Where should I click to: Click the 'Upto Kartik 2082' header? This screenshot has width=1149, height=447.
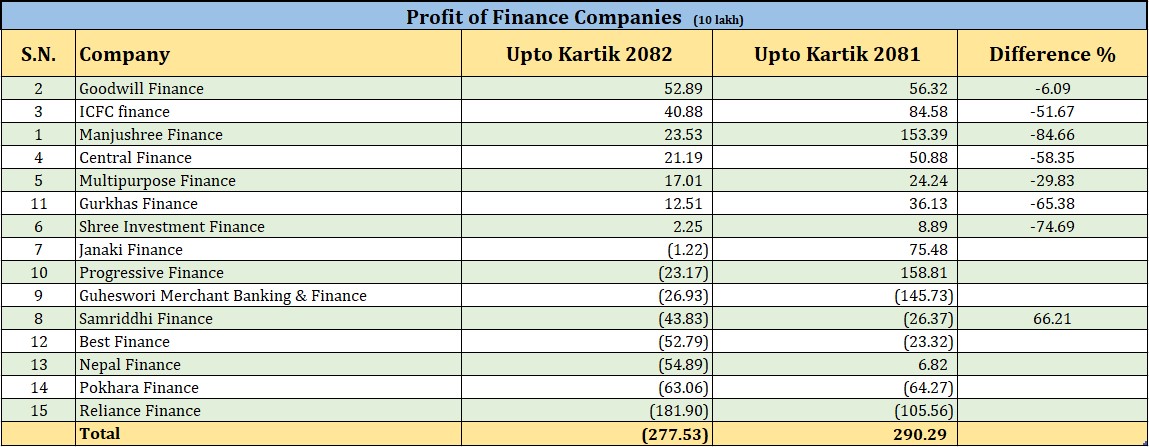click(x=589, y=54)
